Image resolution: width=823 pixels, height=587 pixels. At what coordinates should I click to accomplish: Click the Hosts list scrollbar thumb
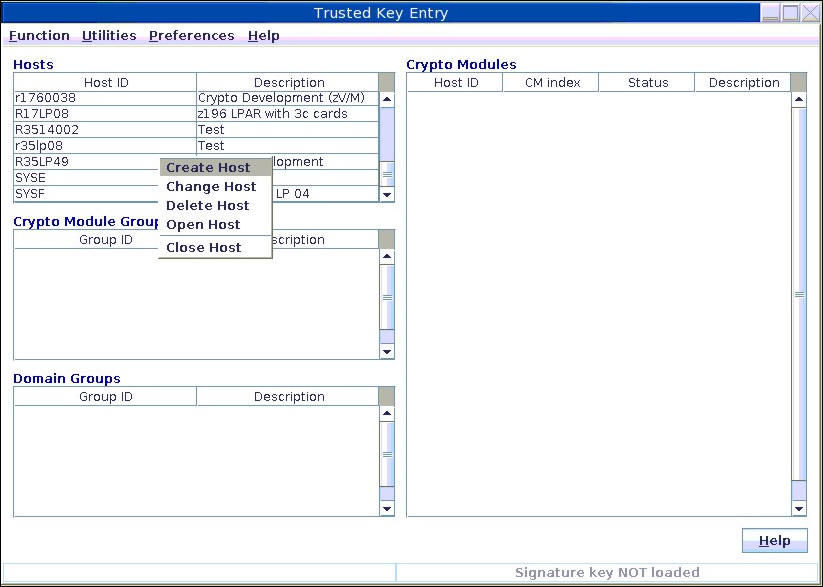tap(387, 174)
